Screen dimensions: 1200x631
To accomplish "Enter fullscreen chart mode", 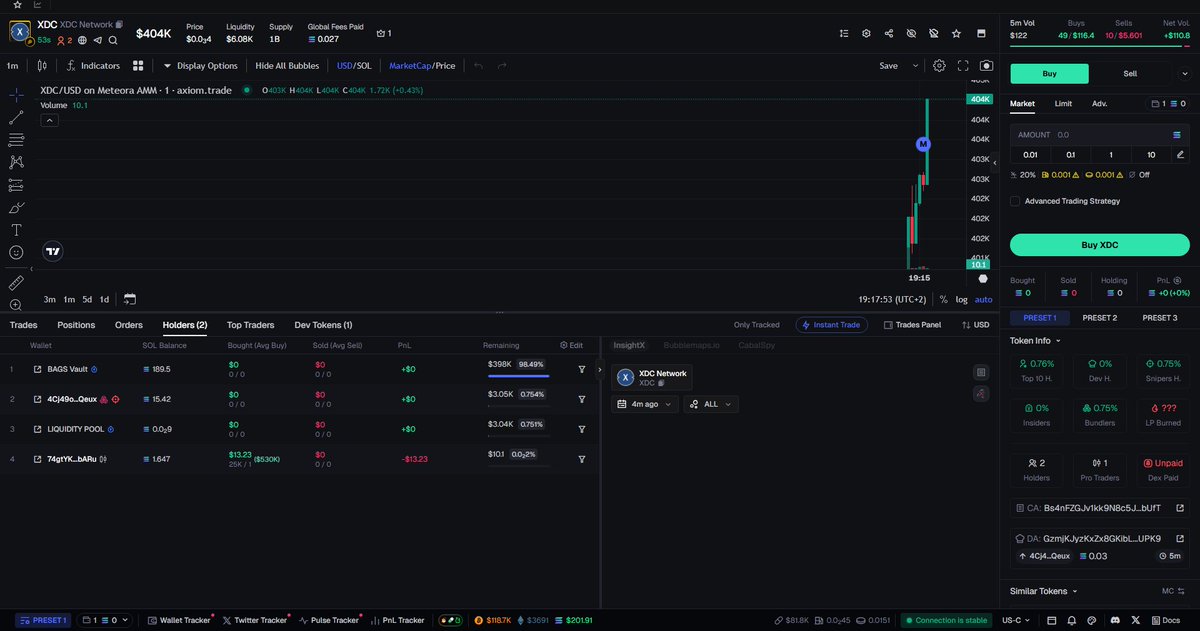I will coord(963,66).
